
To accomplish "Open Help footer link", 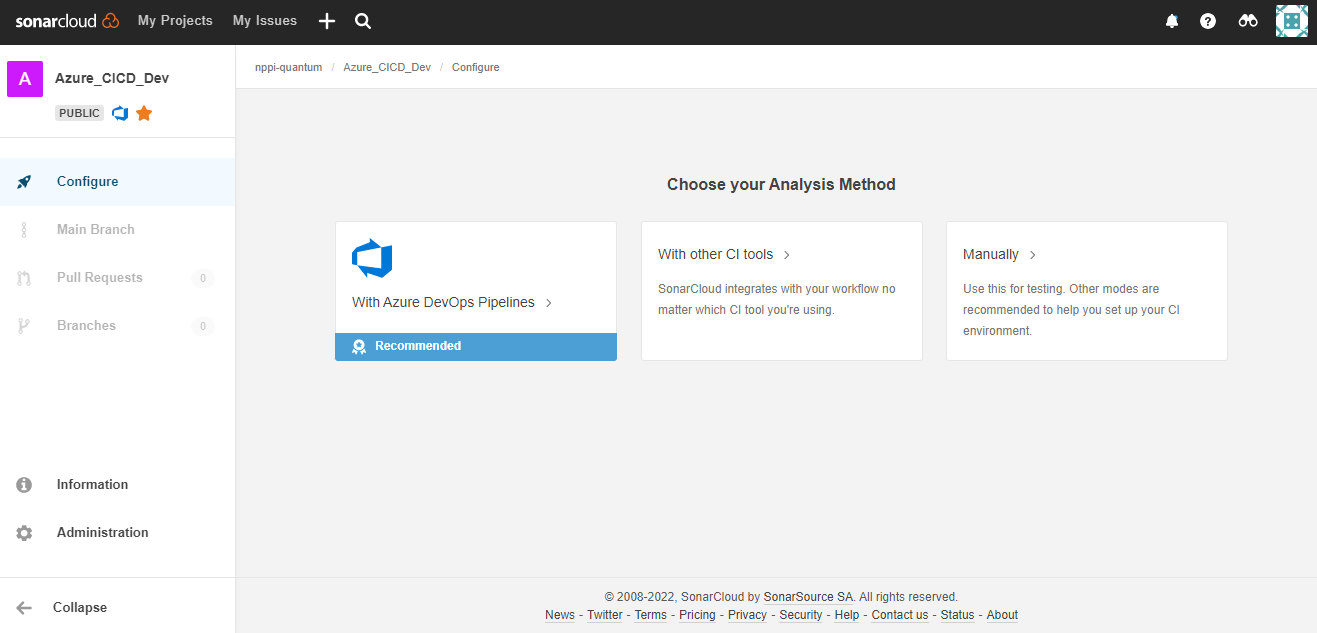I will 847,615.
